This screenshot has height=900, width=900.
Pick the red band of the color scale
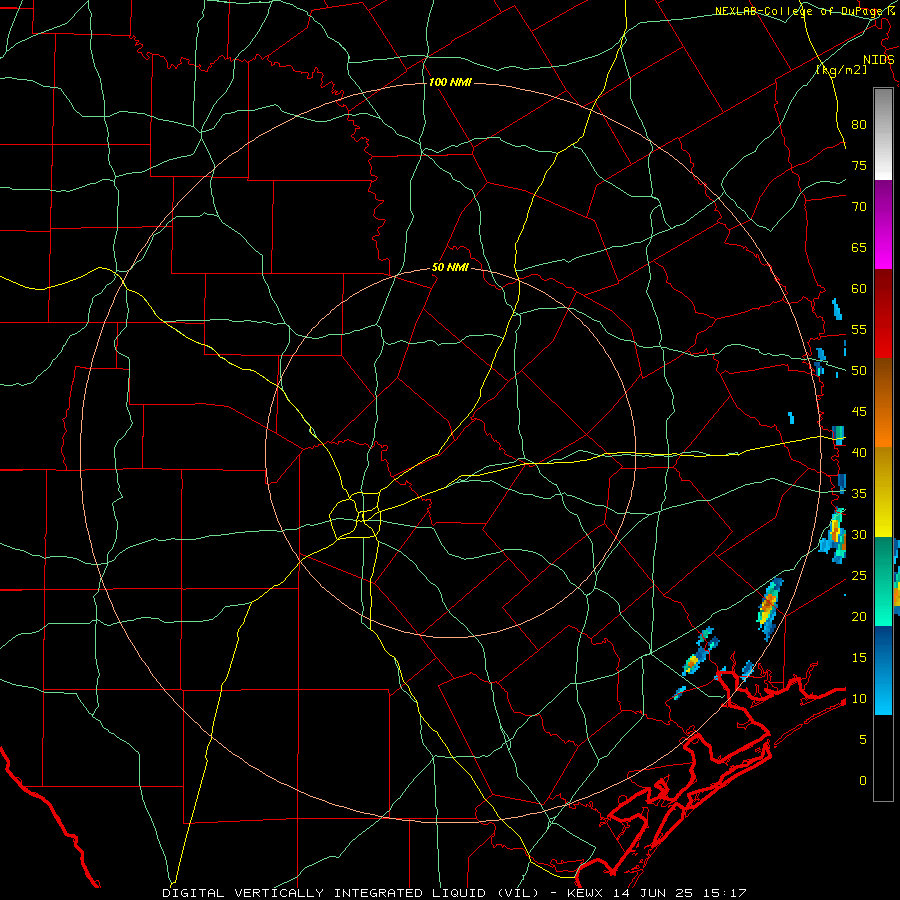pos(883,314)
